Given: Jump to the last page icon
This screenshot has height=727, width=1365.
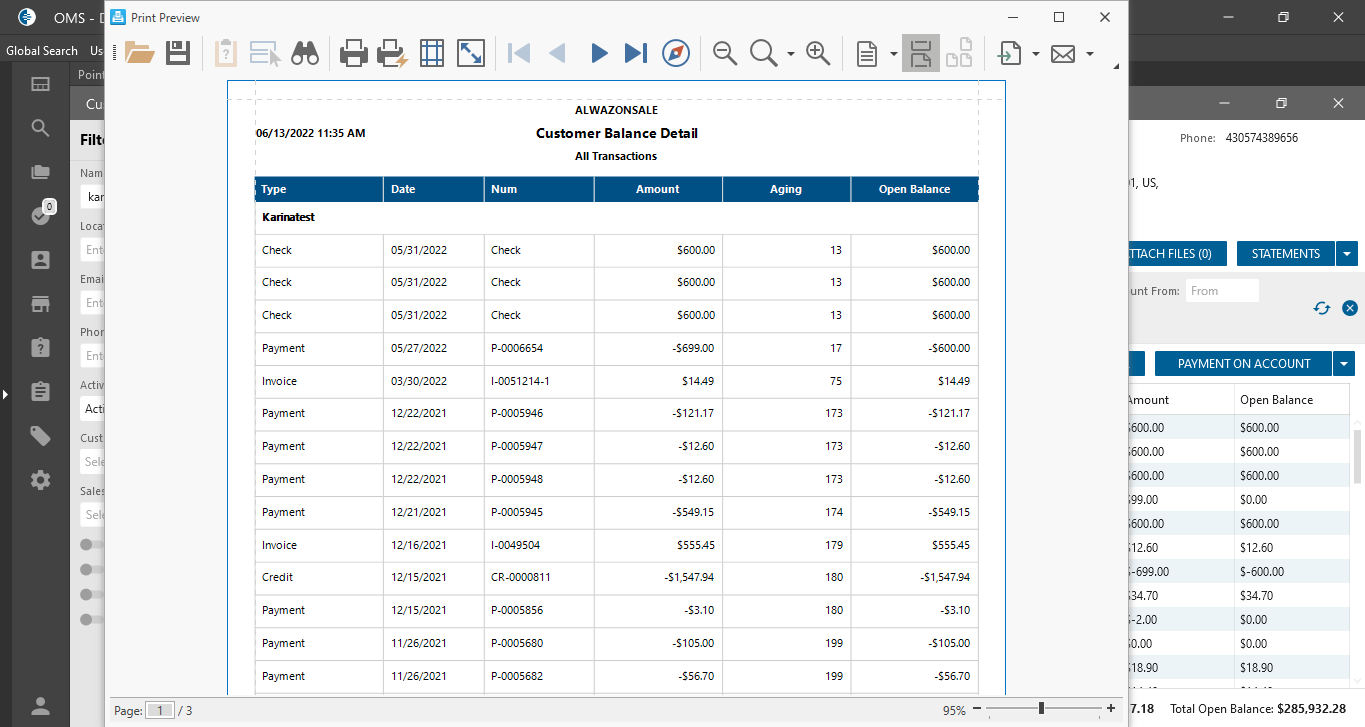Looking at the screenshot, I should pos(635,53).
